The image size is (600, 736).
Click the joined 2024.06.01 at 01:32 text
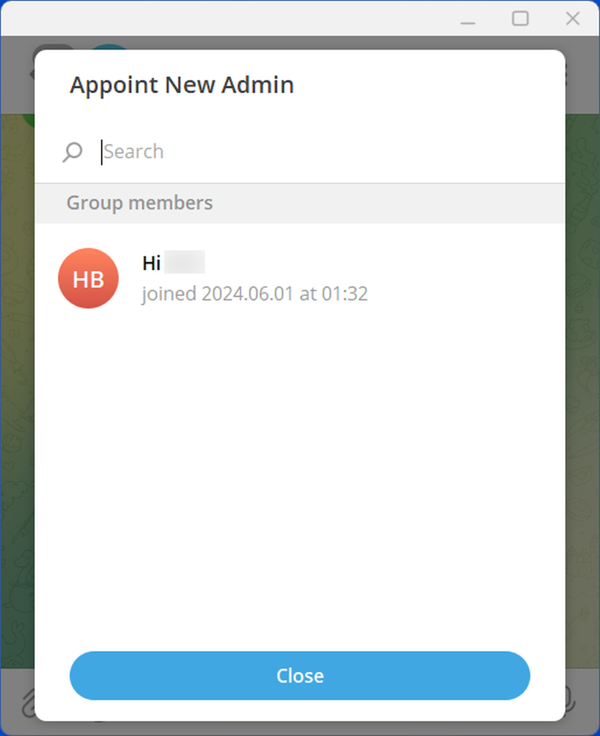[x=255, y=294]
